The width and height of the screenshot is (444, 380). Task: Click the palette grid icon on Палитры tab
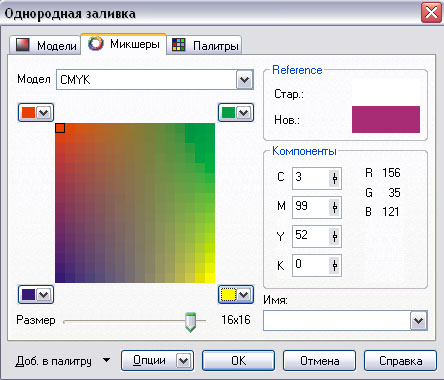point(179,45)
